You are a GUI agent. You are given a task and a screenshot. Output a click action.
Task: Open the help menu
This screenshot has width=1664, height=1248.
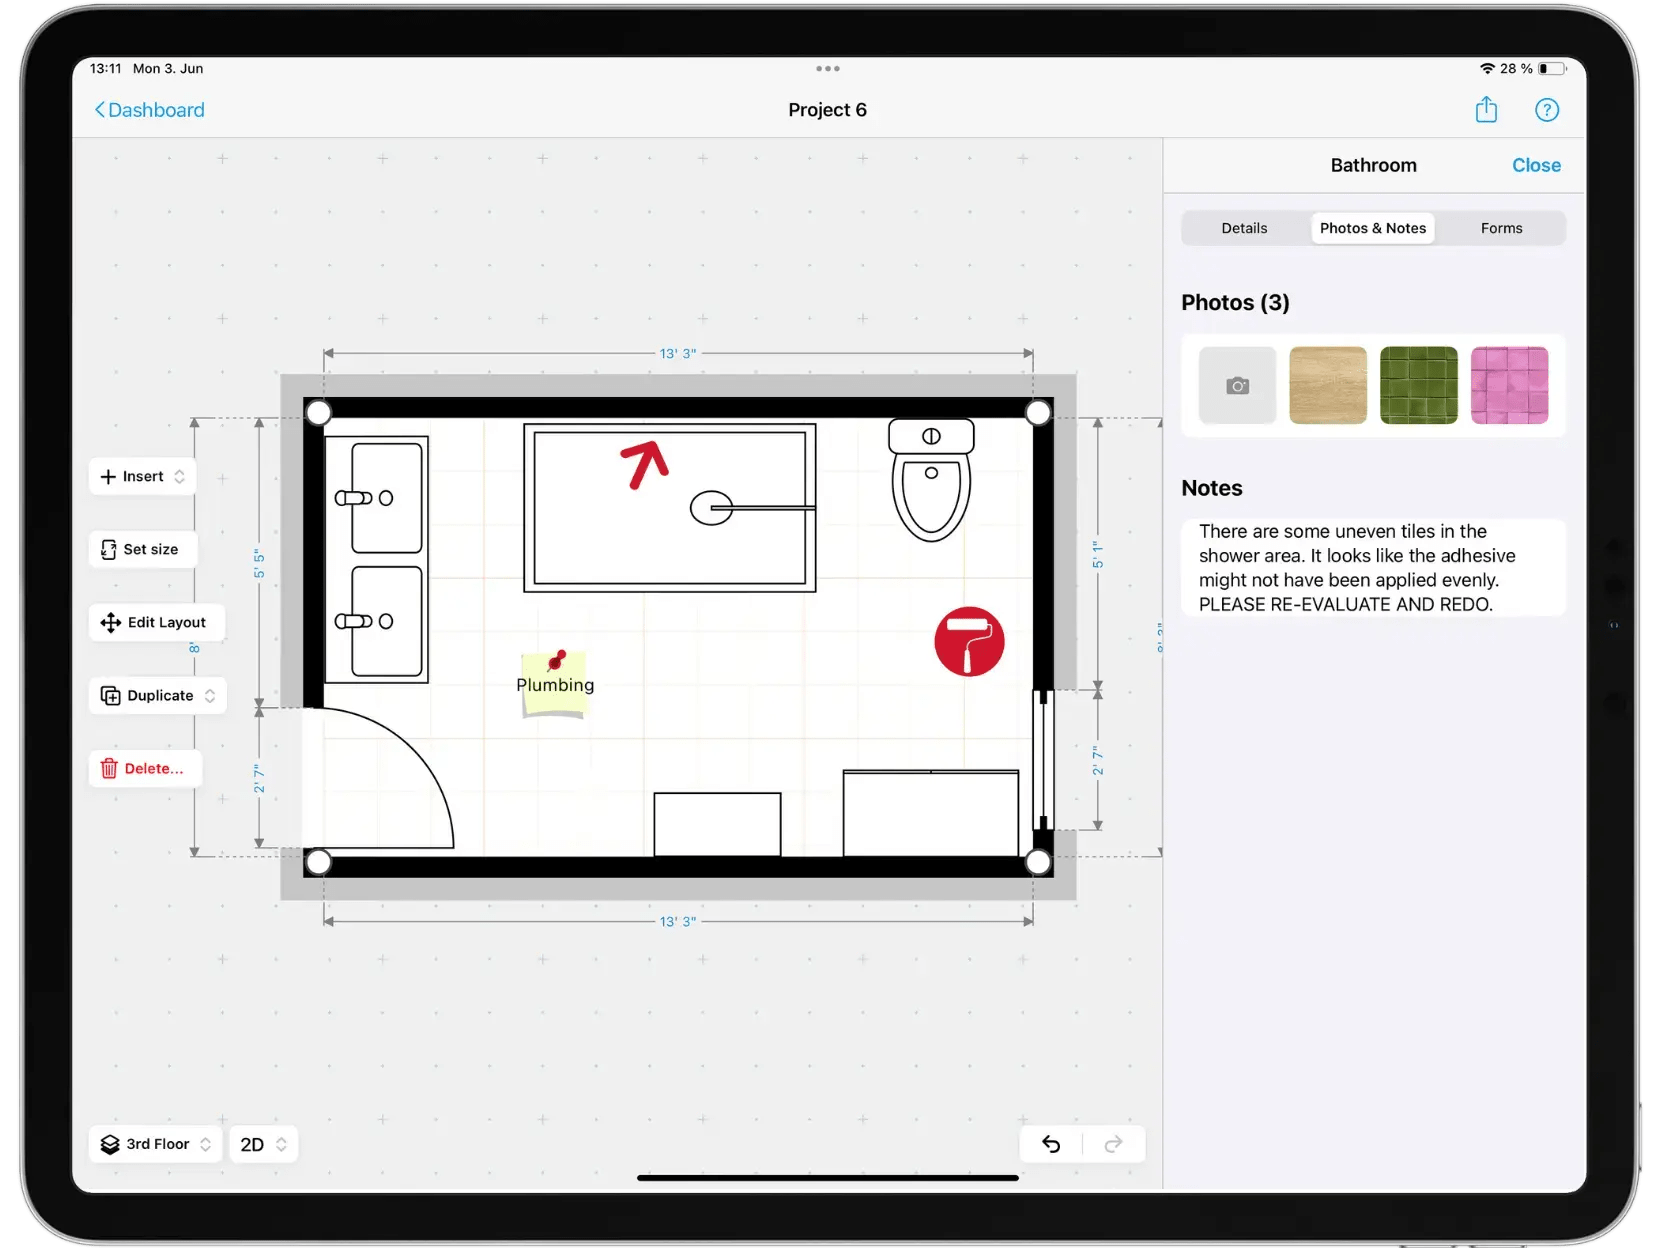tap(1547, 110)
